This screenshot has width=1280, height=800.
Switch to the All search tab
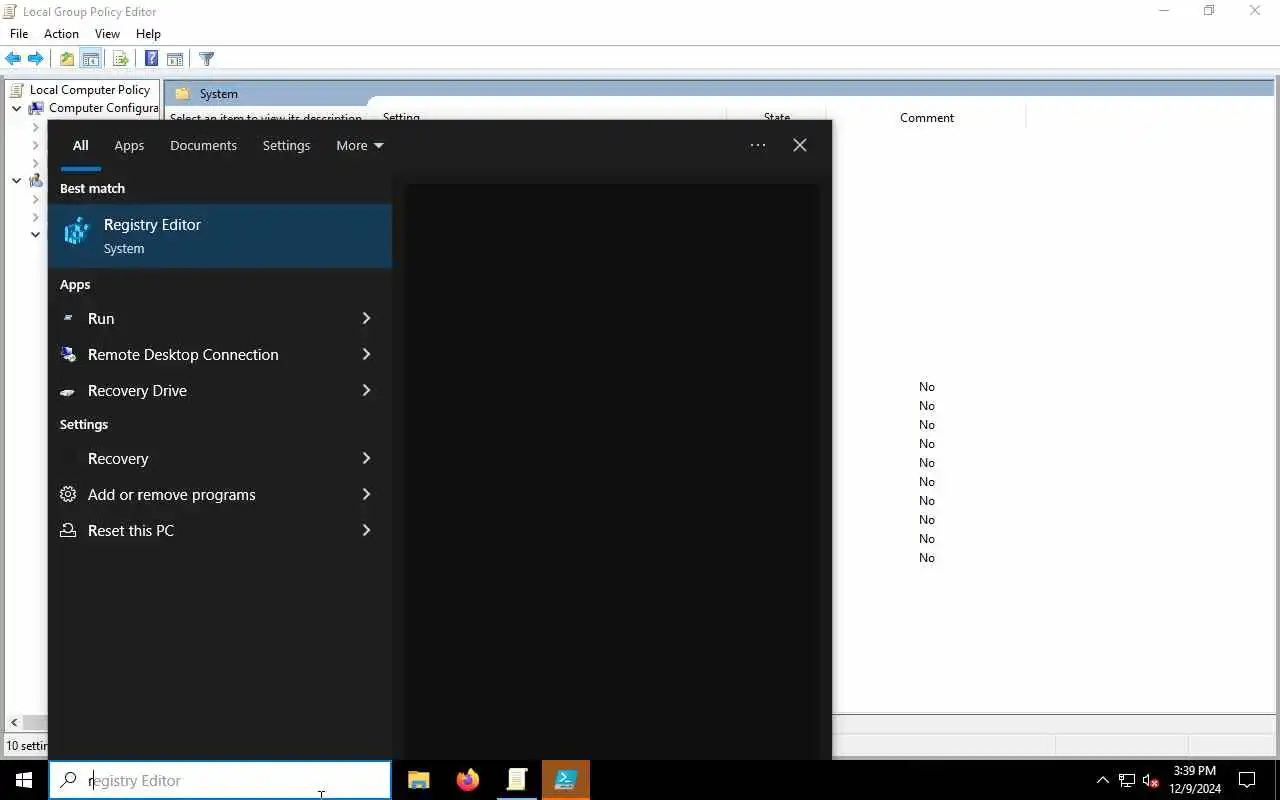point(80,145)
